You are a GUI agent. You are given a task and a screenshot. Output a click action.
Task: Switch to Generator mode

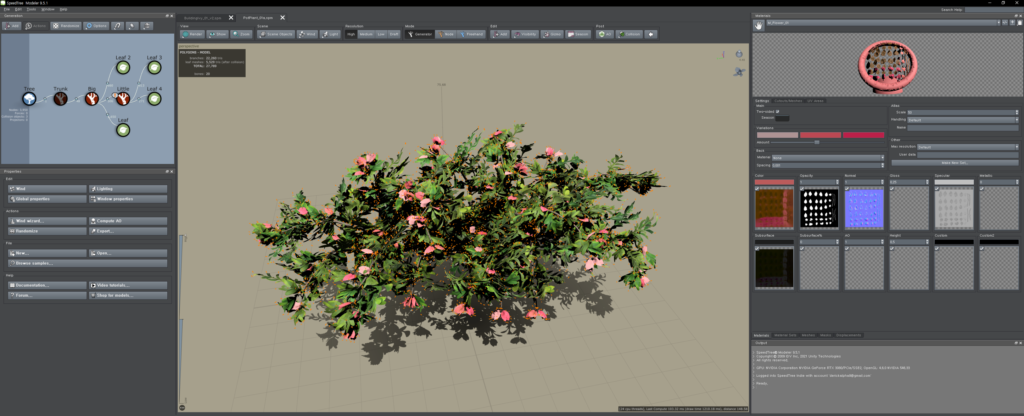pos(421,34)
